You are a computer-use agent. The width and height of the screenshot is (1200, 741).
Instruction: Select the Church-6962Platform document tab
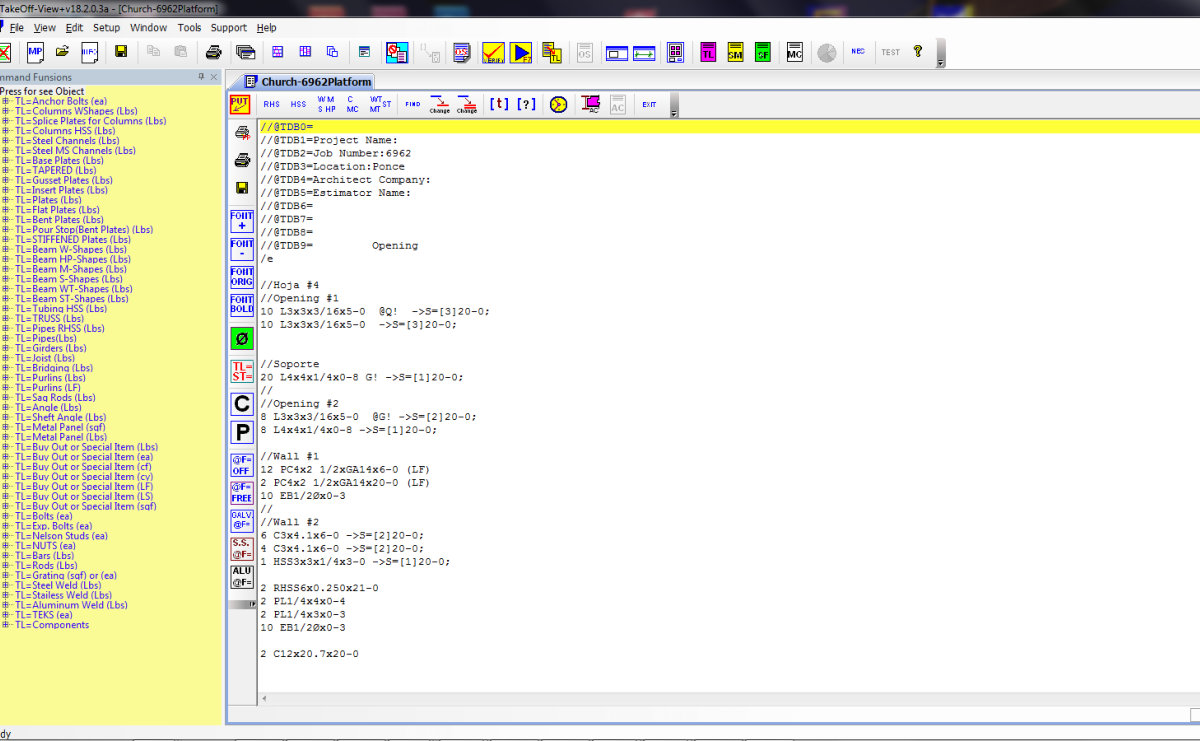308,82
